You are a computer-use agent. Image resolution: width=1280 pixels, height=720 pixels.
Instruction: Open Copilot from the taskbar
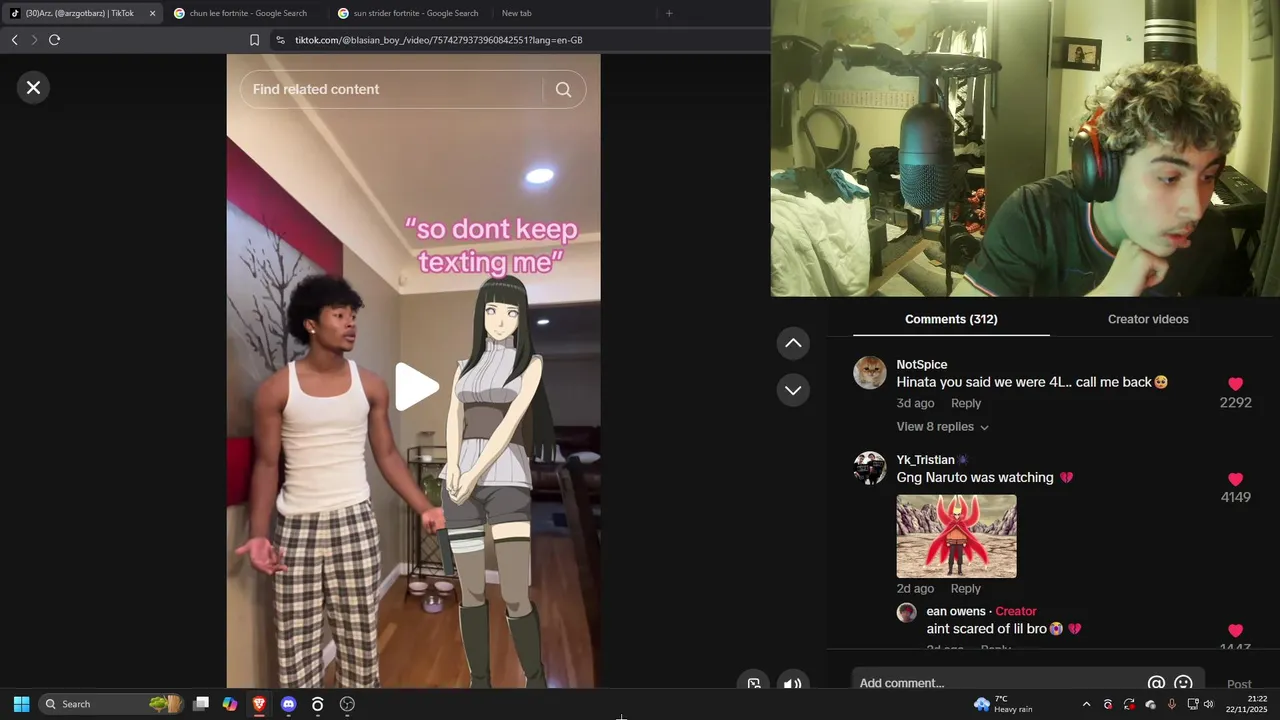[230, 704]
